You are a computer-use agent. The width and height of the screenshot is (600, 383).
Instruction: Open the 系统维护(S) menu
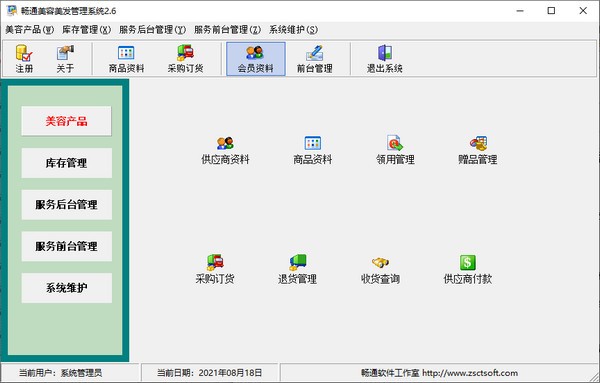tap(293, 29)
